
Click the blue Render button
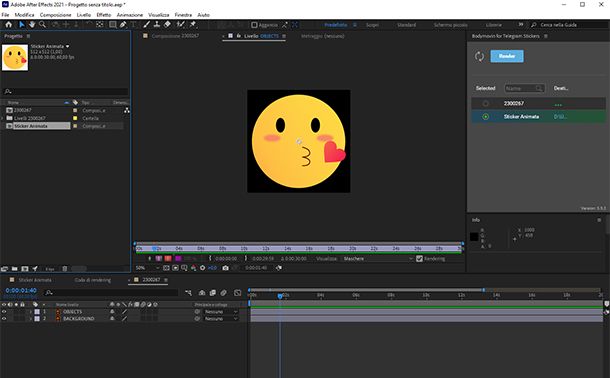coord(507,56)
